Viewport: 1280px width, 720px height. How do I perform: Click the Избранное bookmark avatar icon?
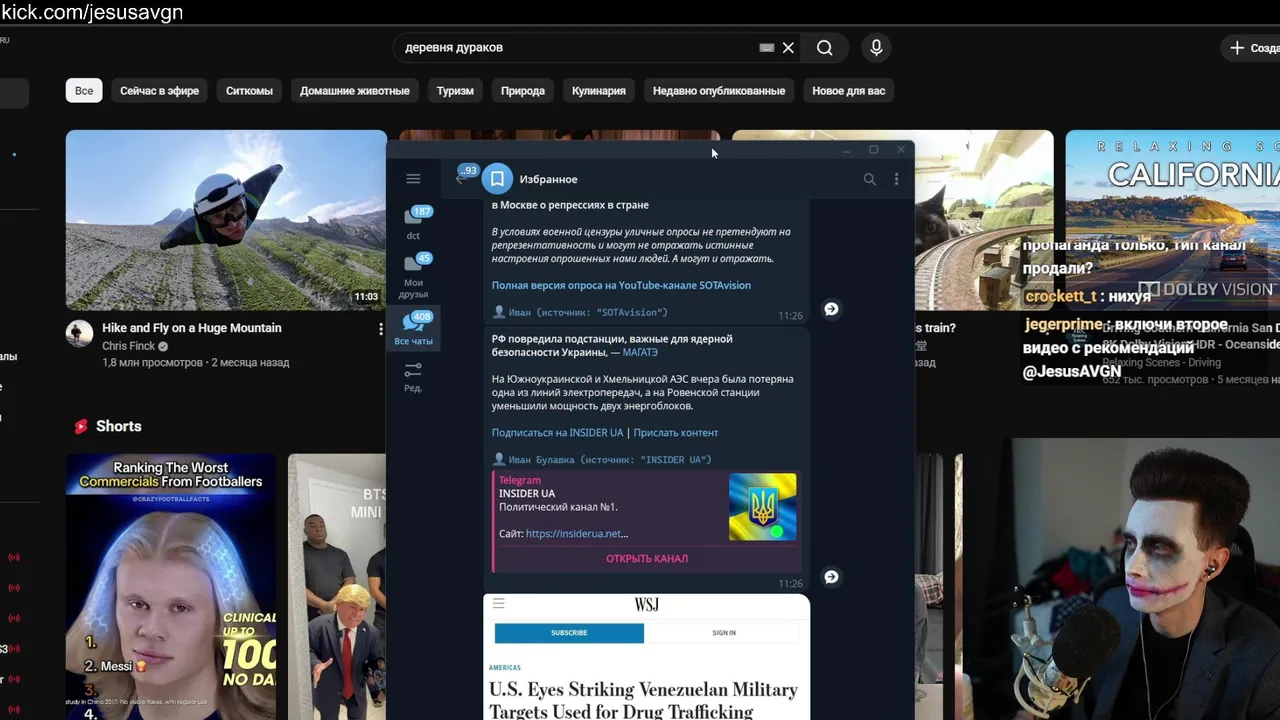497,179
